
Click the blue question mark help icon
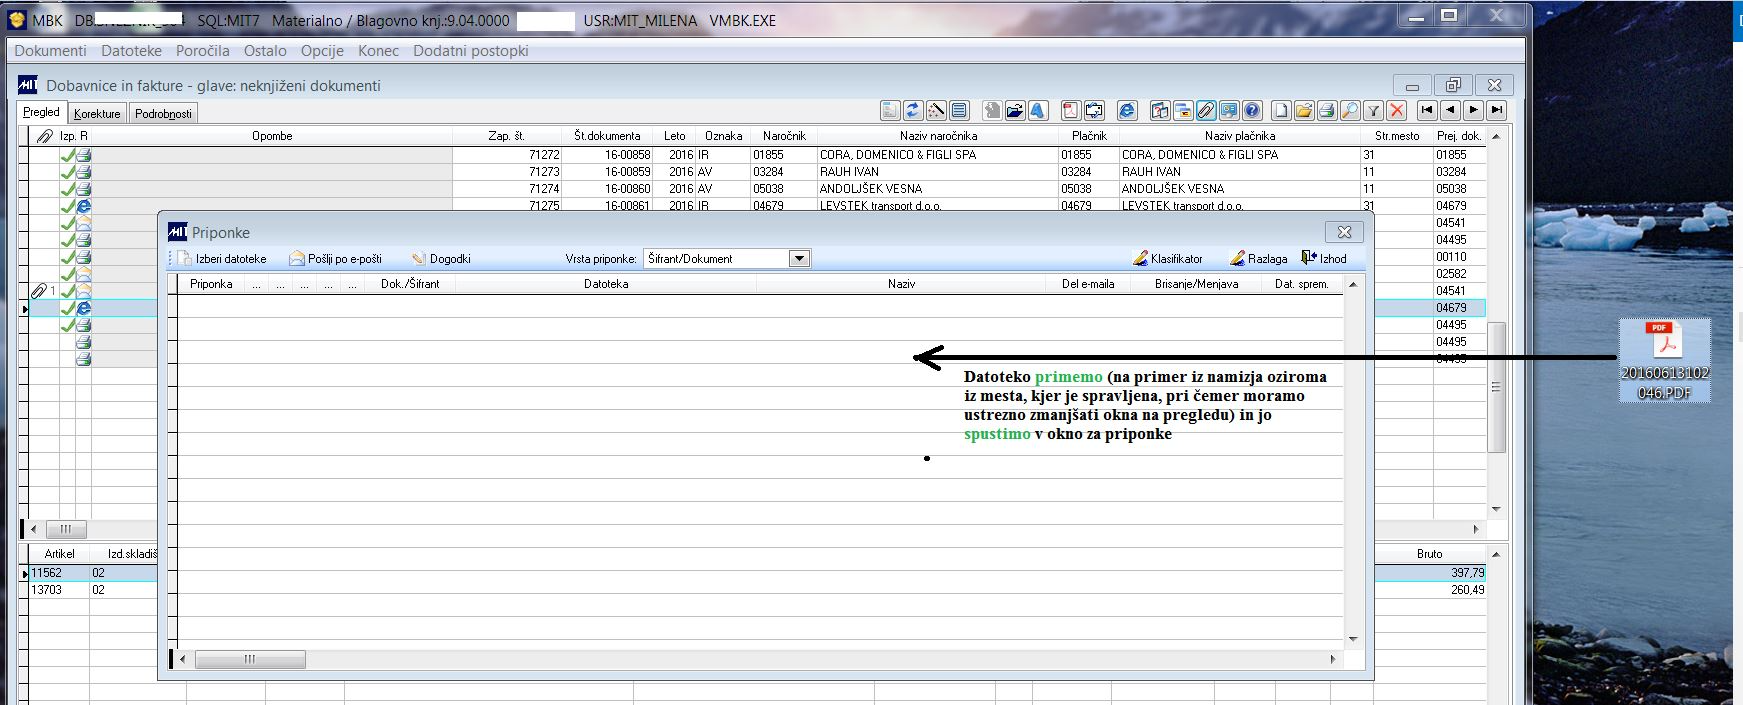1252,111
